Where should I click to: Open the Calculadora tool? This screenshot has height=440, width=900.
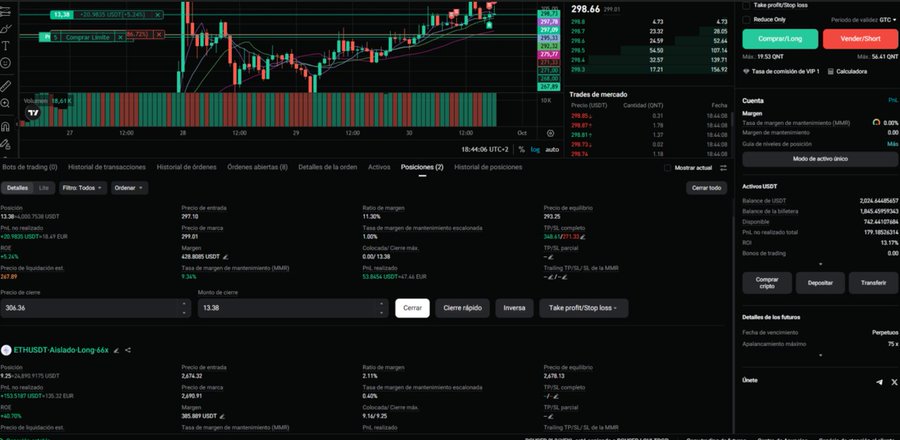point(847,72)
